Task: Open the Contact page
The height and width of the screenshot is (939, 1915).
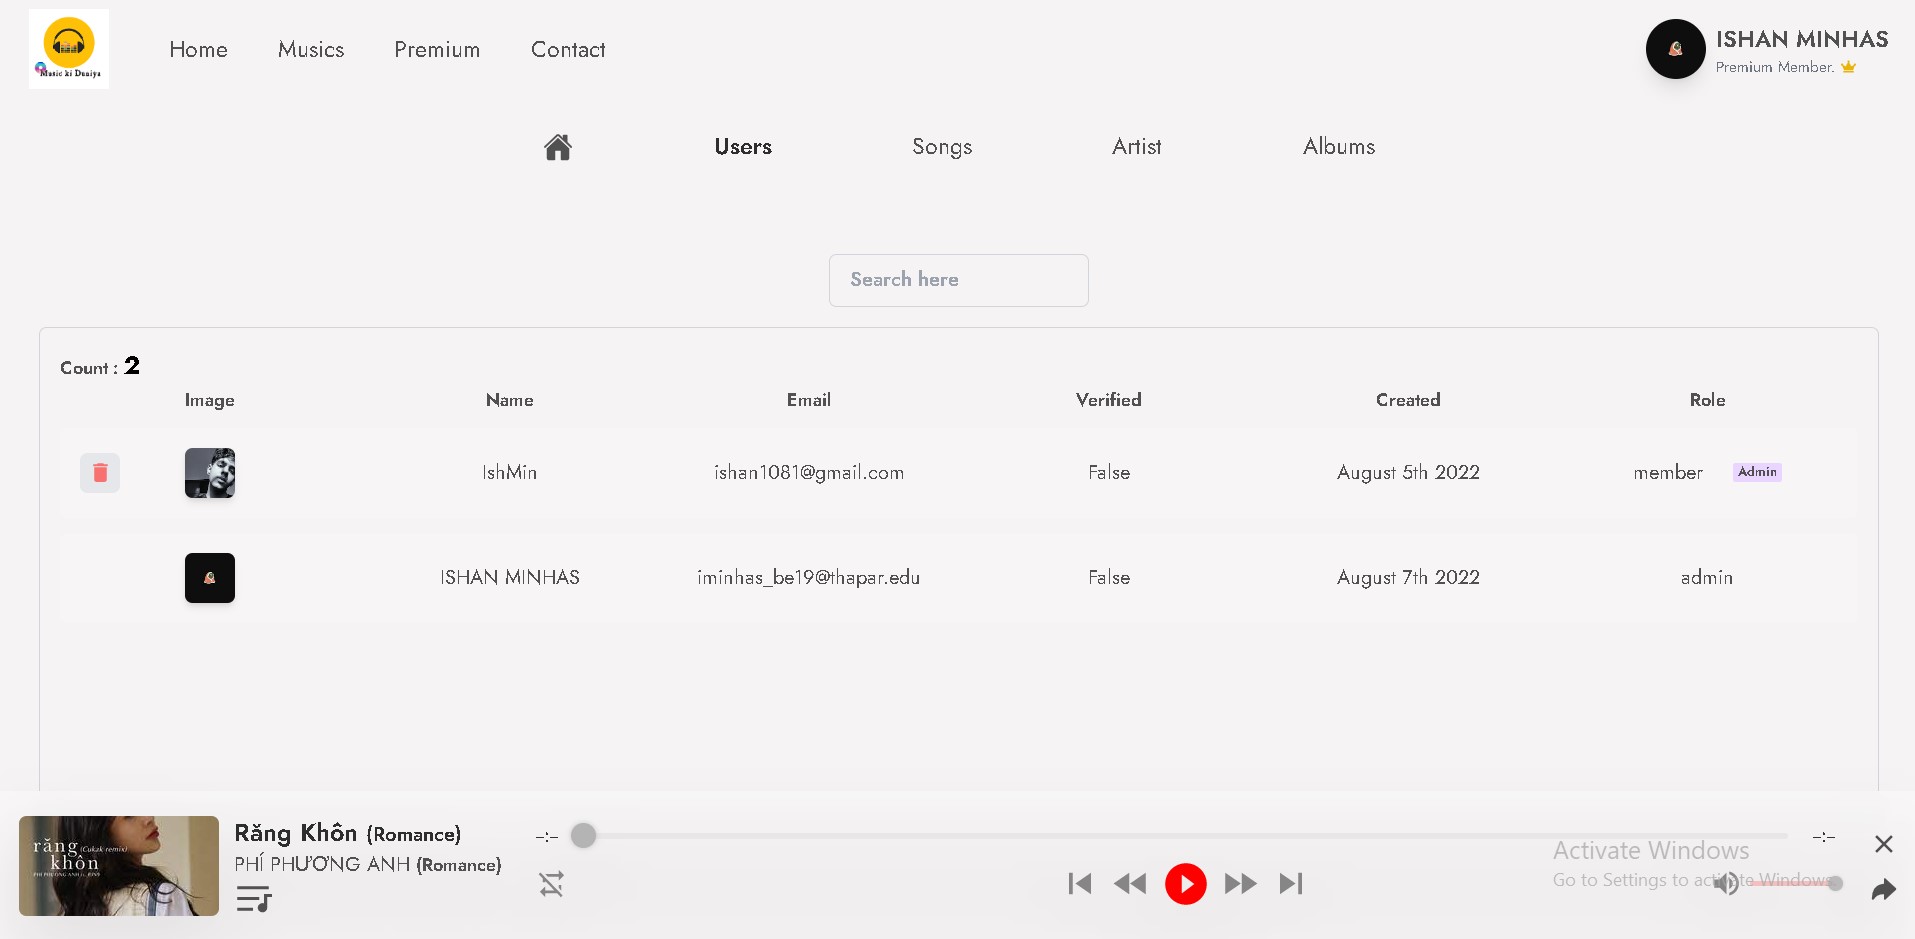Action: pos(567,49)
